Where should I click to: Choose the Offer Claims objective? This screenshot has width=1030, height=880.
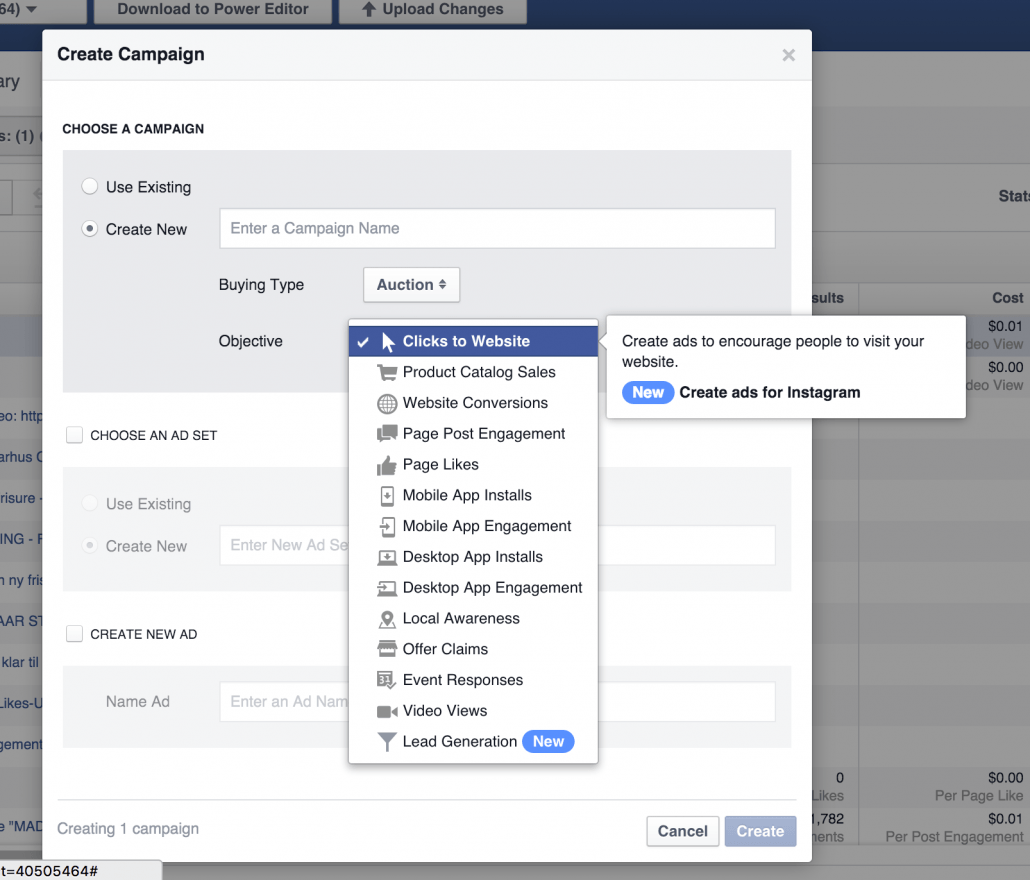coord(473,649)
